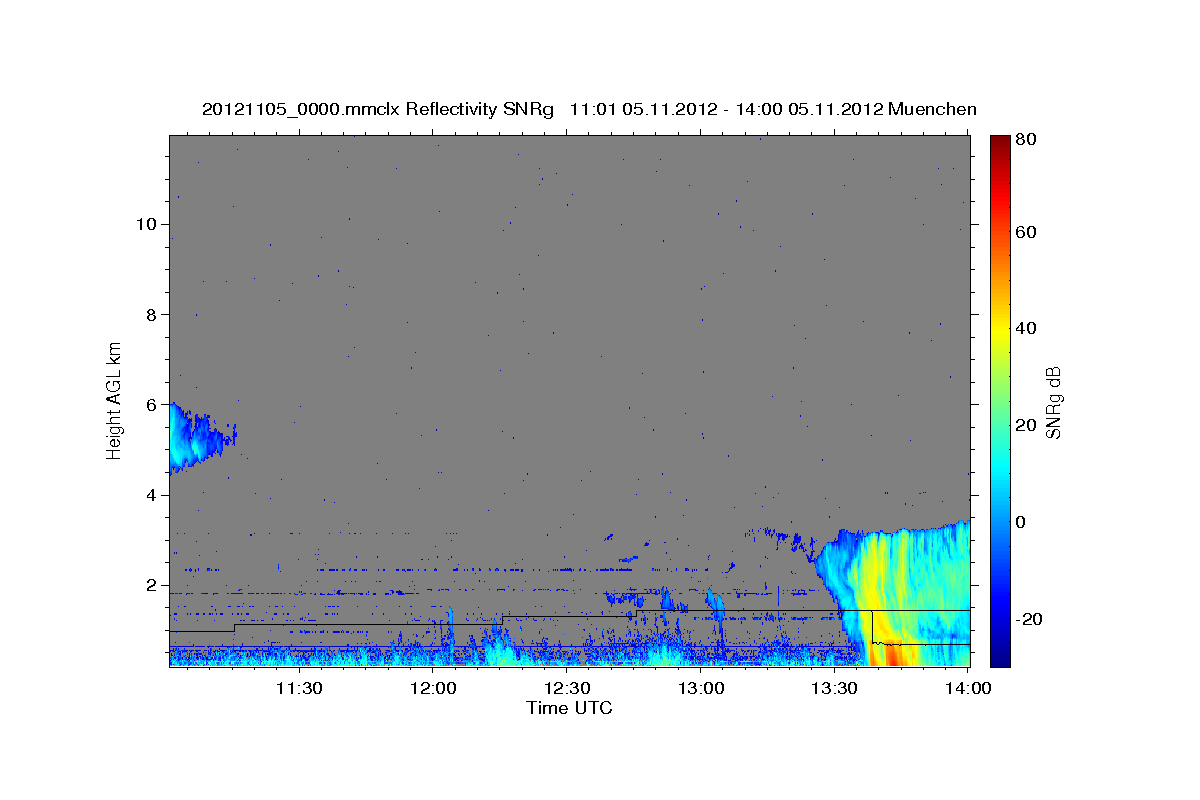Click the colorbar value 20

click(x=1026, y=425)
